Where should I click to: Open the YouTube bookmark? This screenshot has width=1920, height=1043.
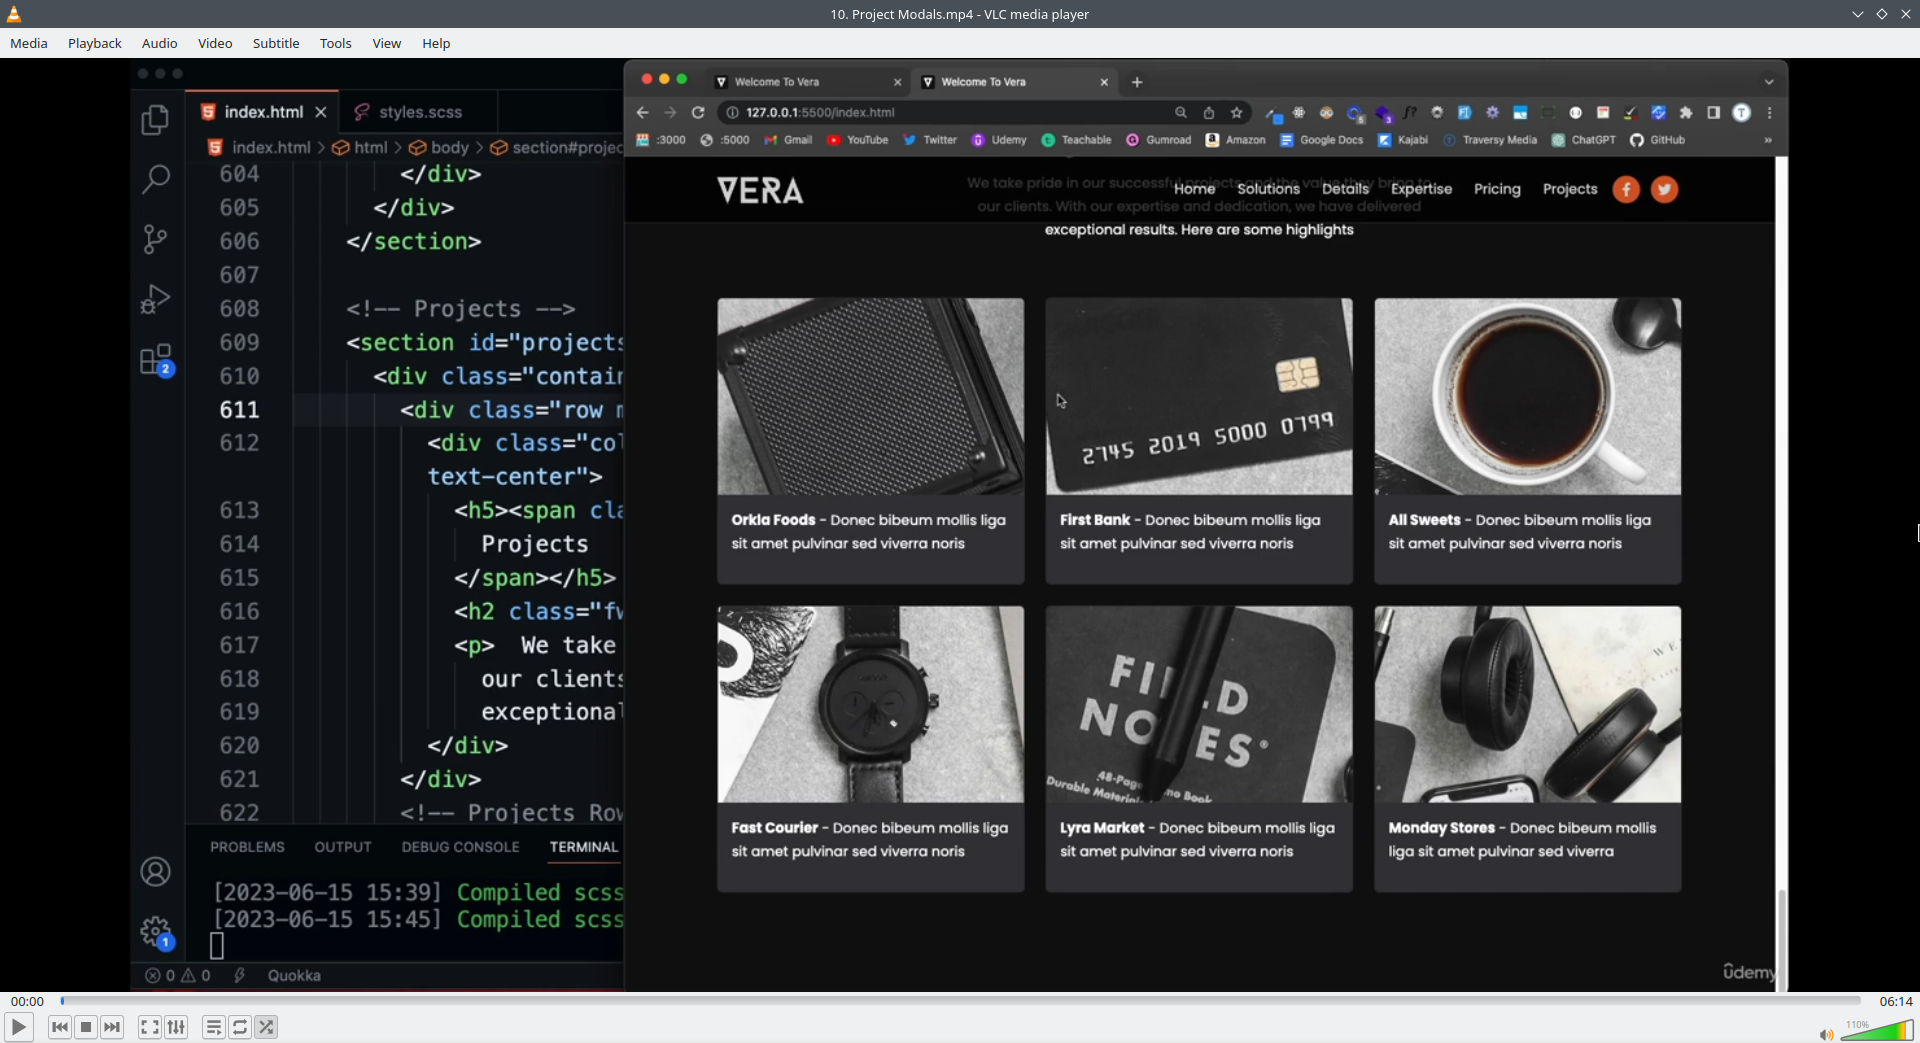pos(858,140)
